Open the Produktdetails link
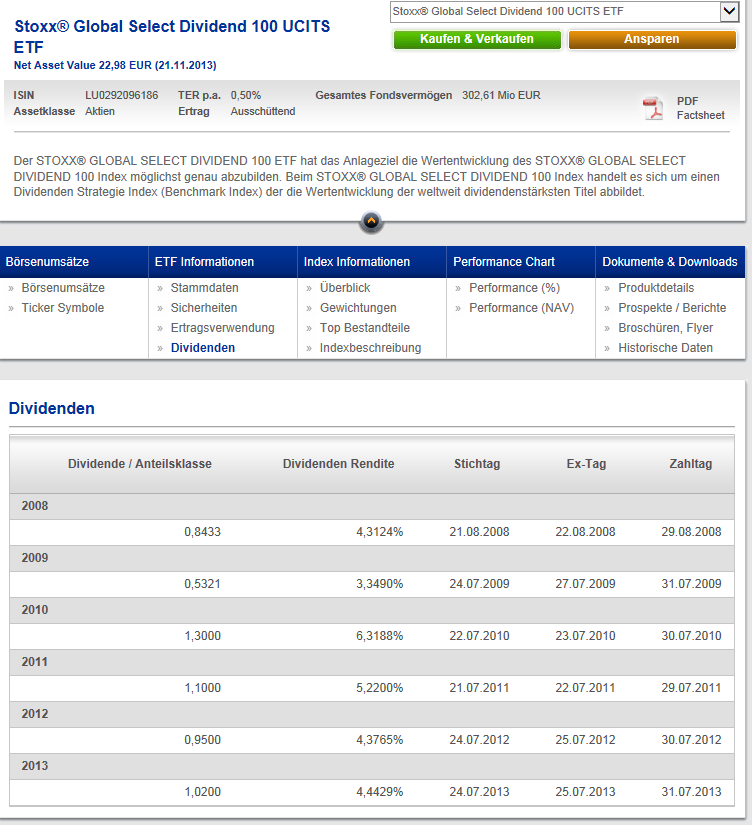Image resolution: width=752 pixels, height=825 pixels. tap(656, 288)
